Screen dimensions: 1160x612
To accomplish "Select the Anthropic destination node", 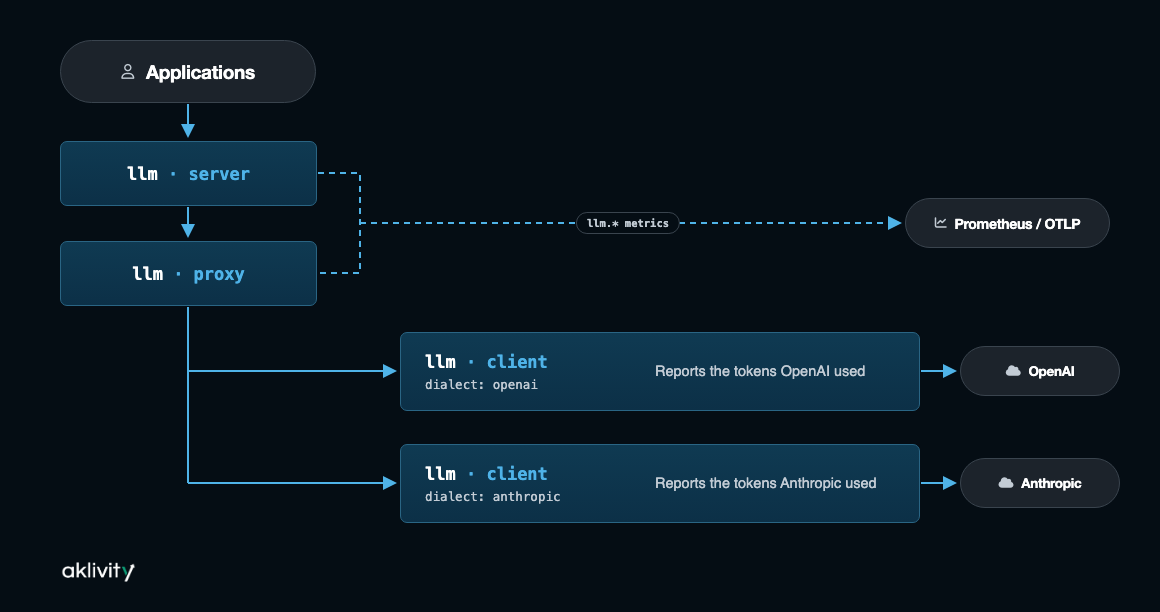I will point(1039,482).
